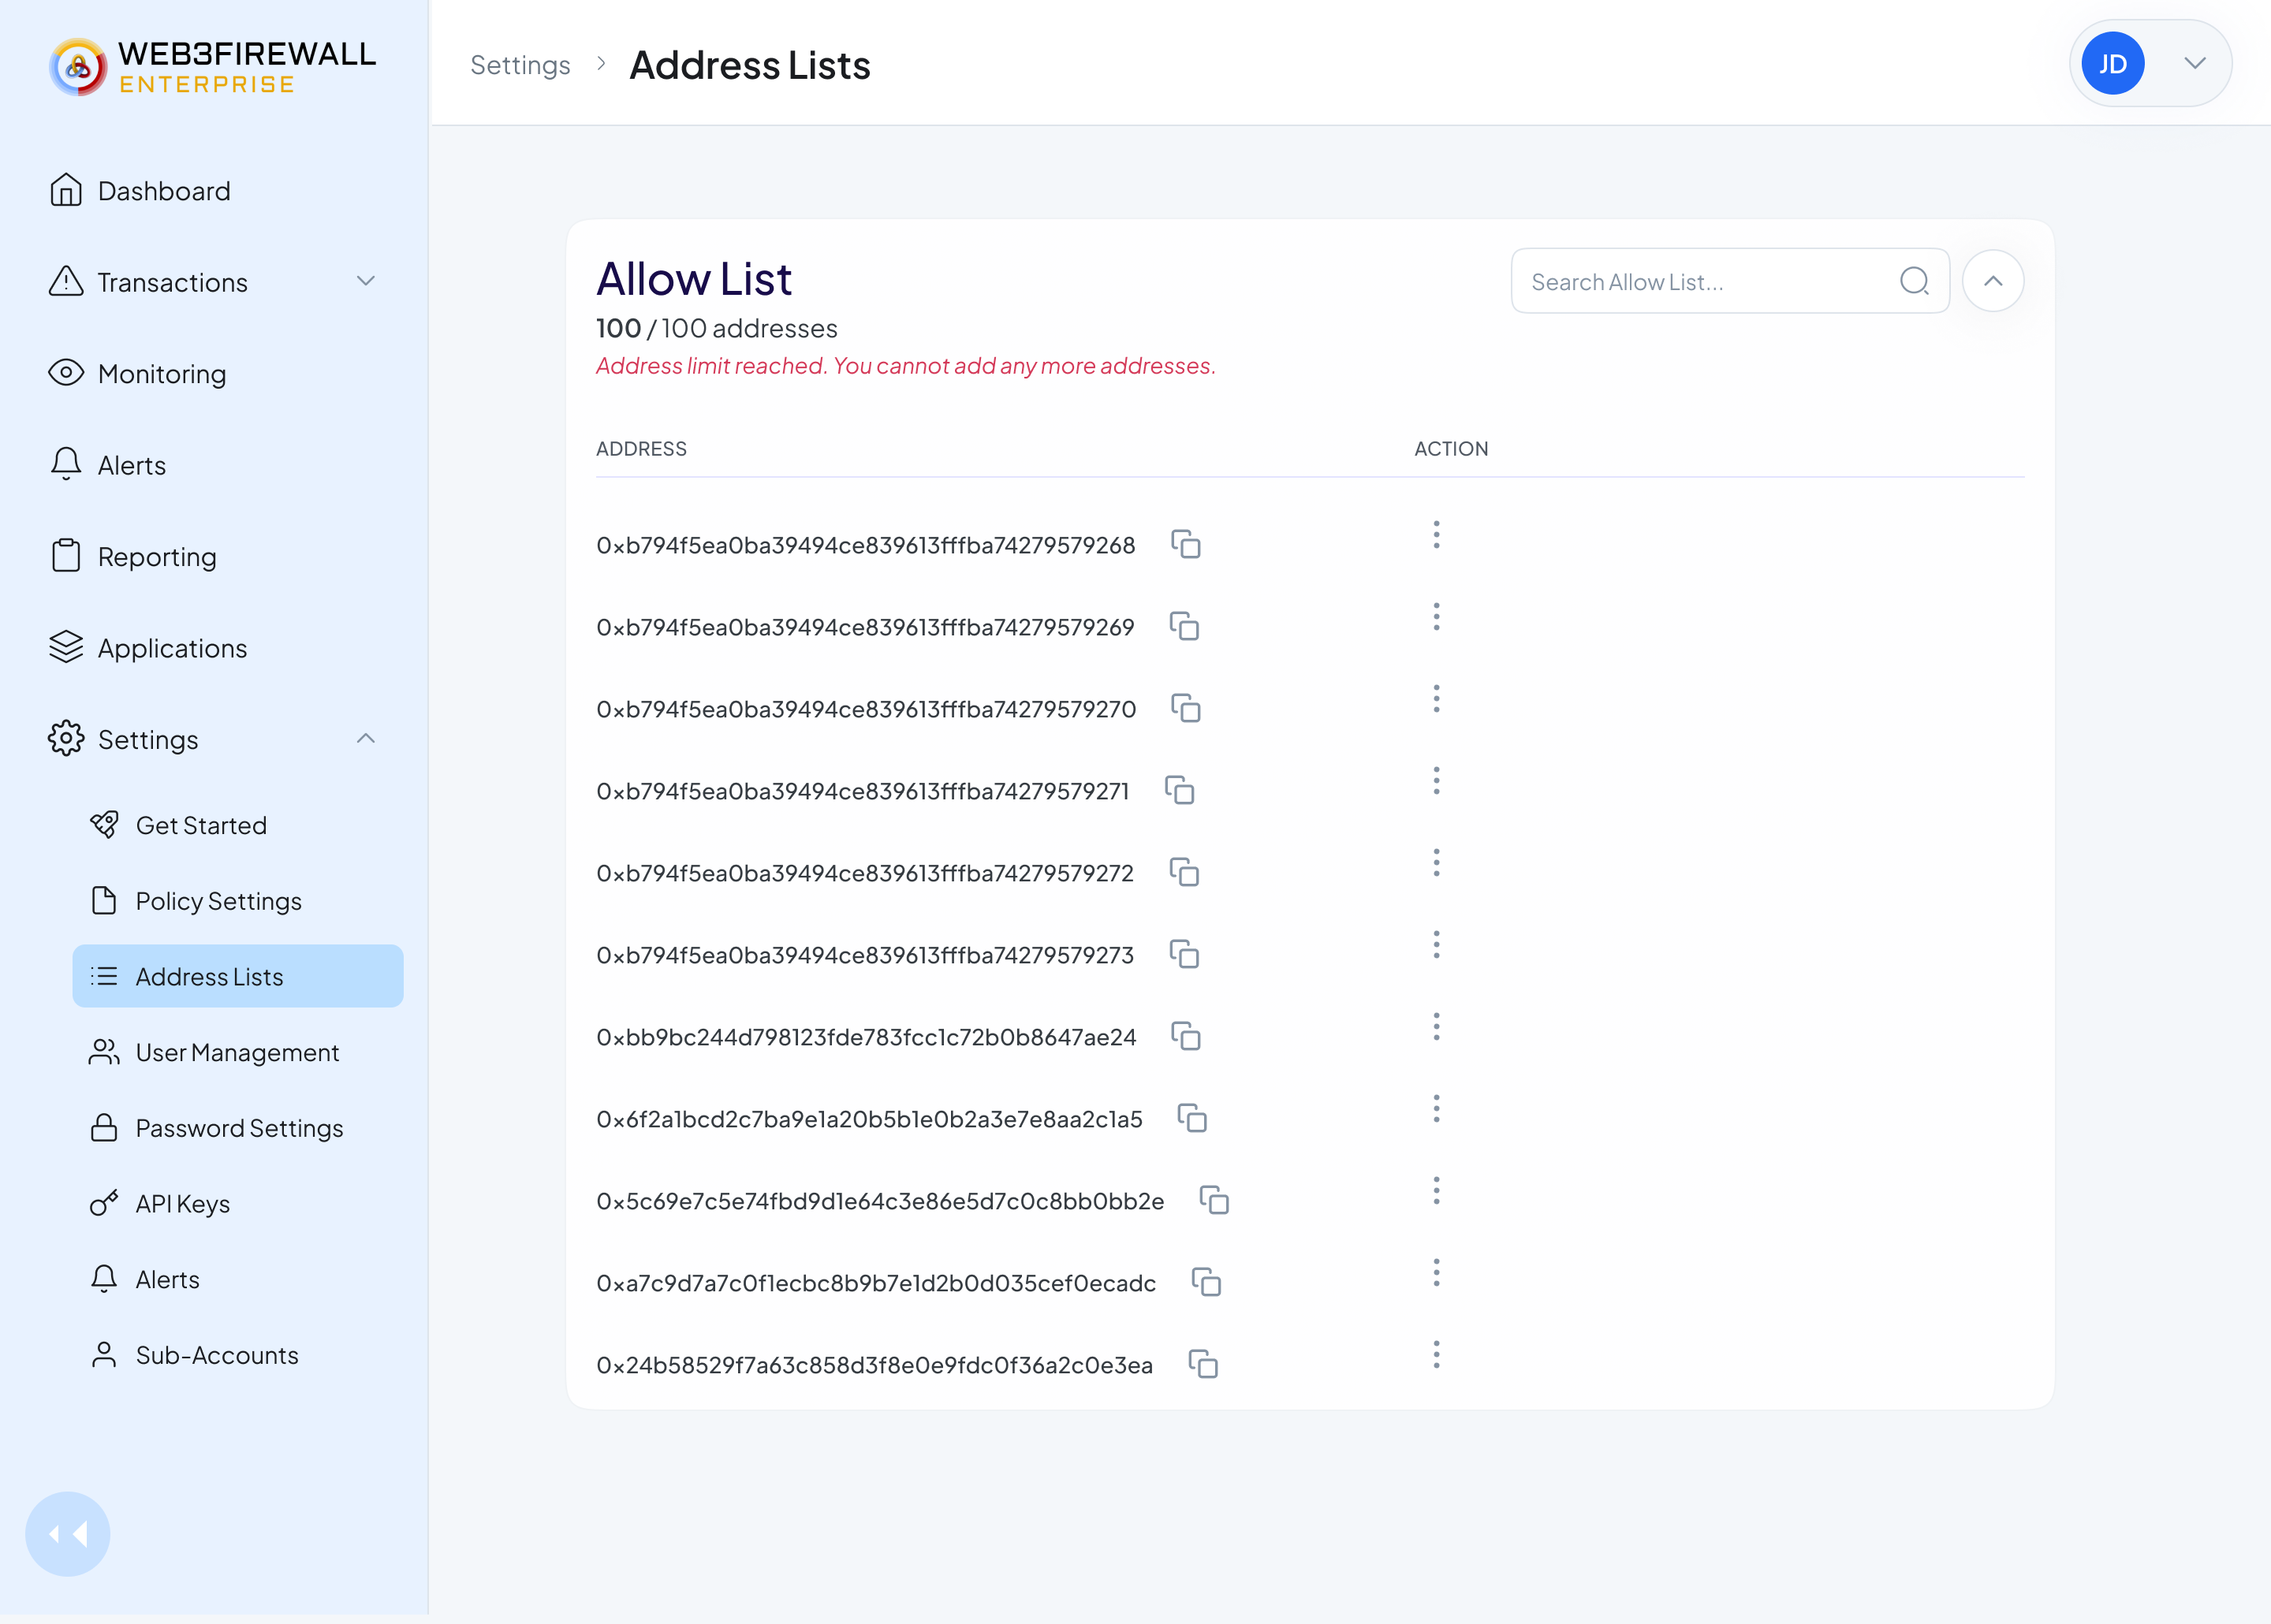Copy address 0xa7c9d7a7c0f1 to clipboard

point(1206,1282)
